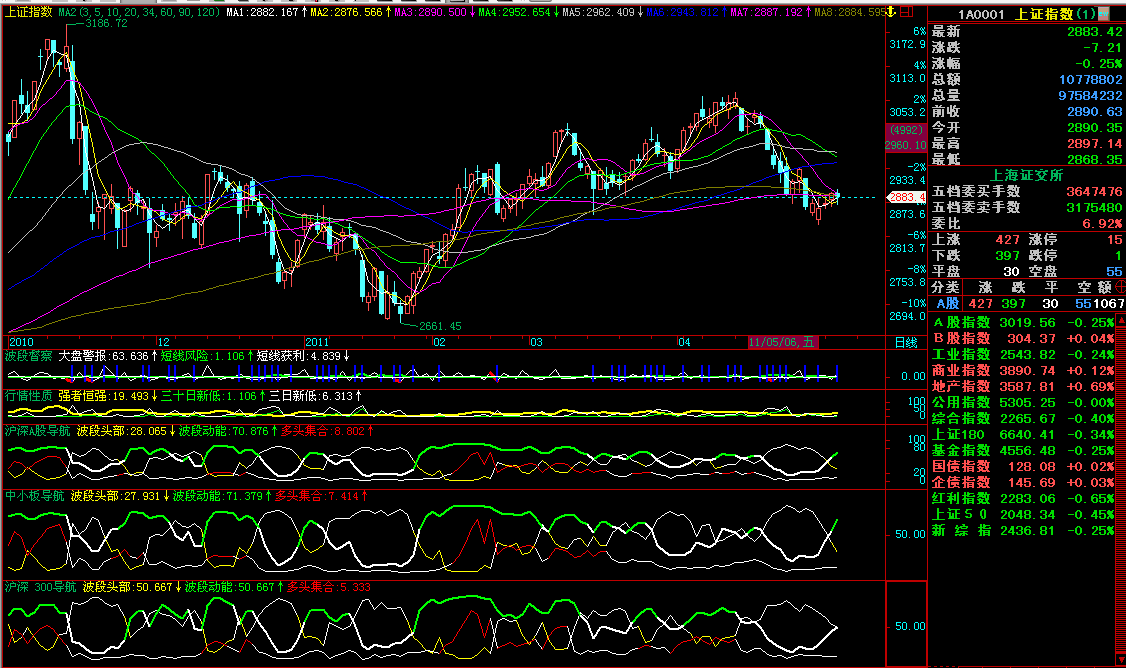The height and width of the screenshot is (668, 1126).
Task: Click the 大盘警报:63.636 readout
Action: click(x=108, y=356)
